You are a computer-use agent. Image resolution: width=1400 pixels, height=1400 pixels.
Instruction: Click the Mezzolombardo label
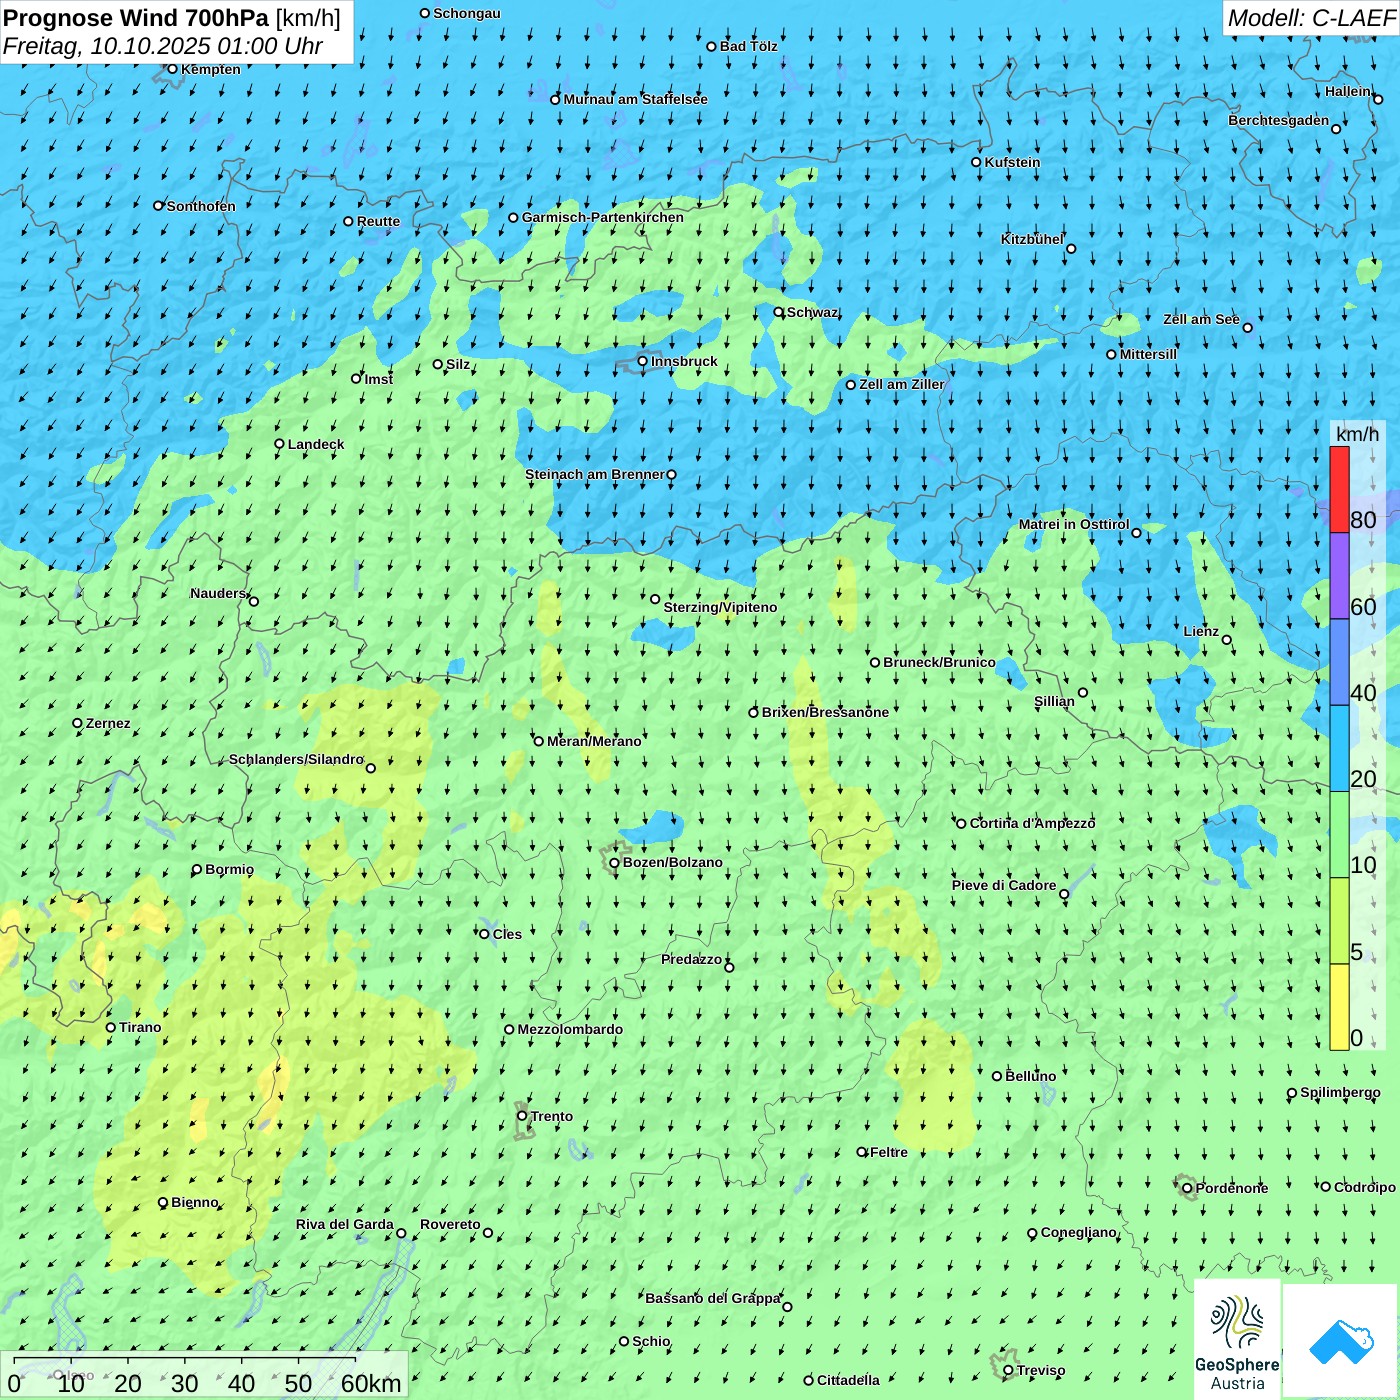point(570,1029)
